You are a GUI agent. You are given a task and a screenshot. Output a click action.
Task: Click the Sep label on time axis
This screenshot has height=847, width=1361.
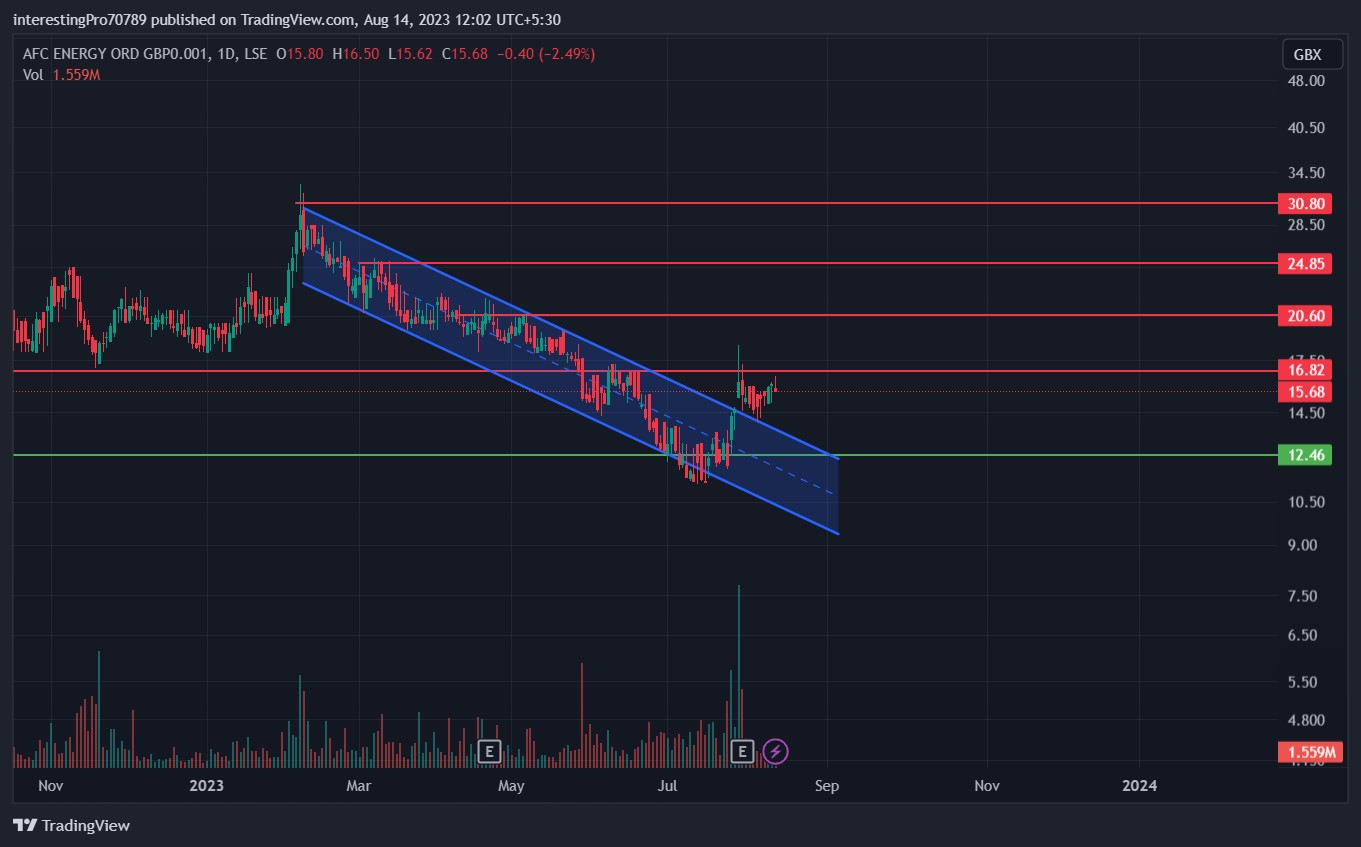827,786
